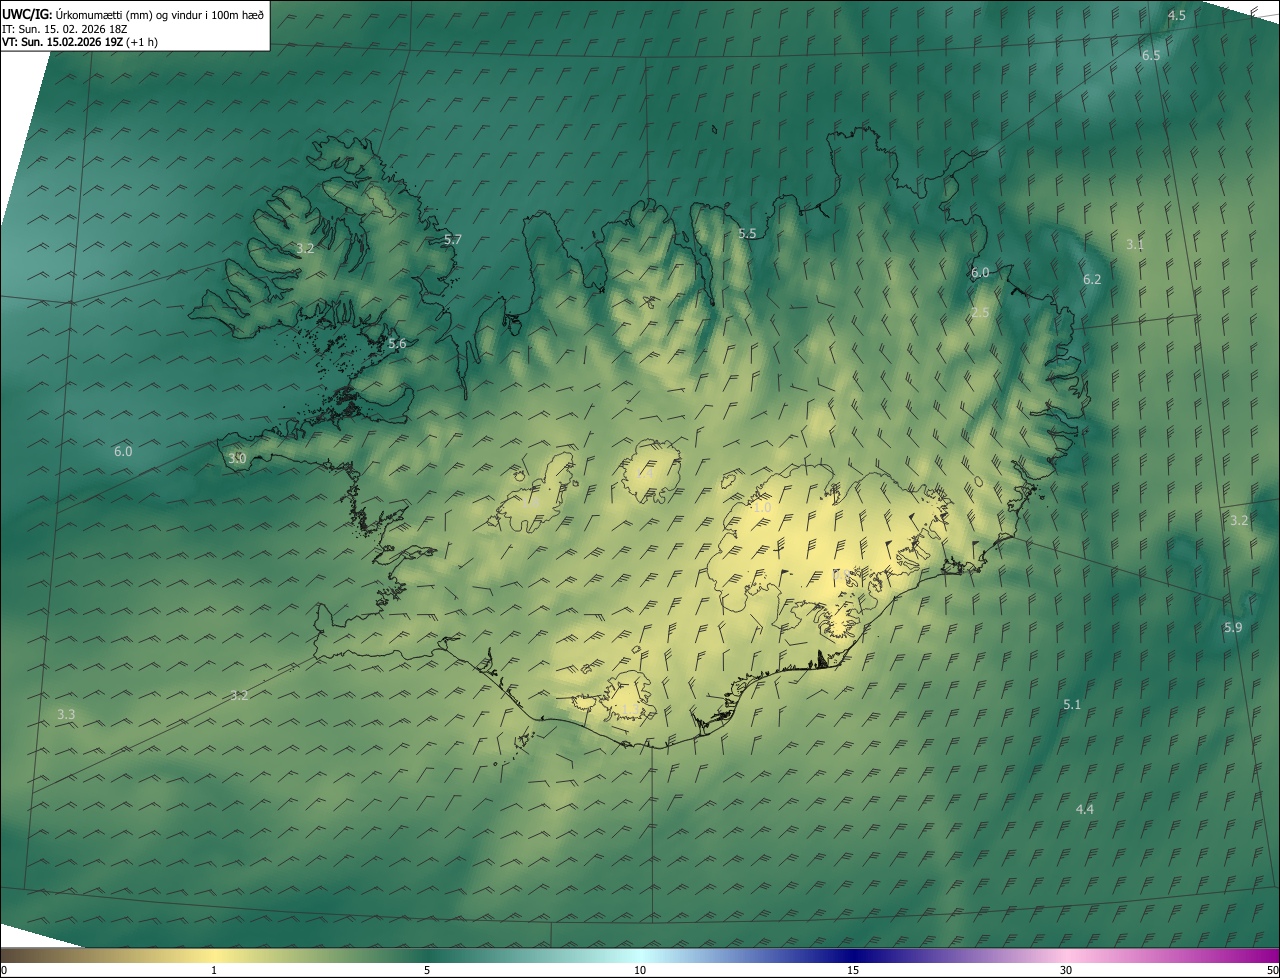The height and width of the screenshot is (978, 1280).
Task: Select the 'IT: Sun. 15. 02. 2026 18Z' line
Action: pos(64,28)
